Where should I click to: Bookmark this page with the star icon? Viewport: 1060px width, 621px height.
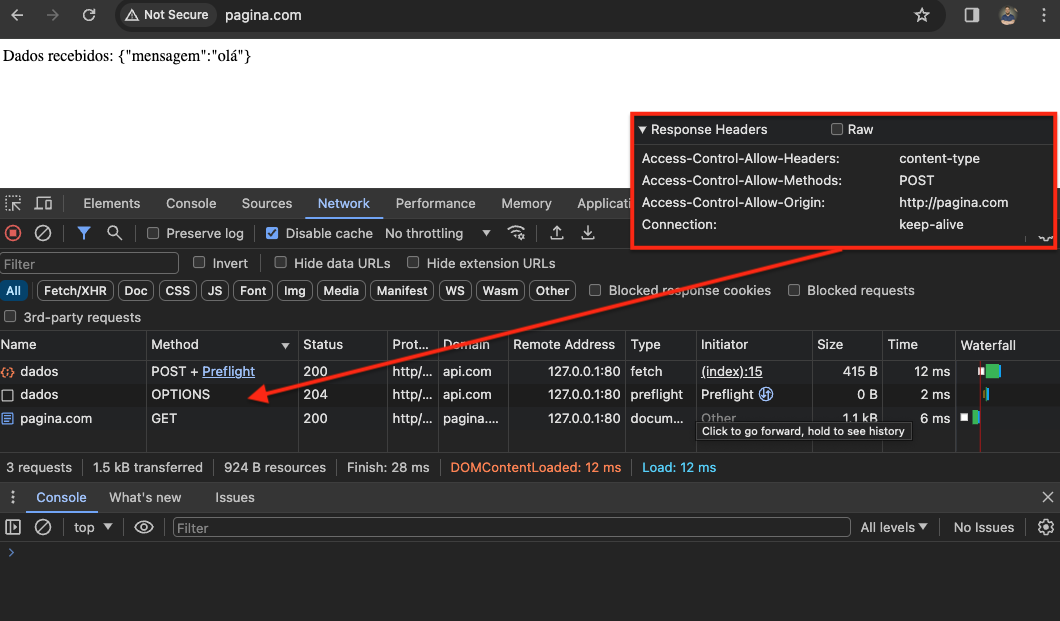click(x=921, y=15)
